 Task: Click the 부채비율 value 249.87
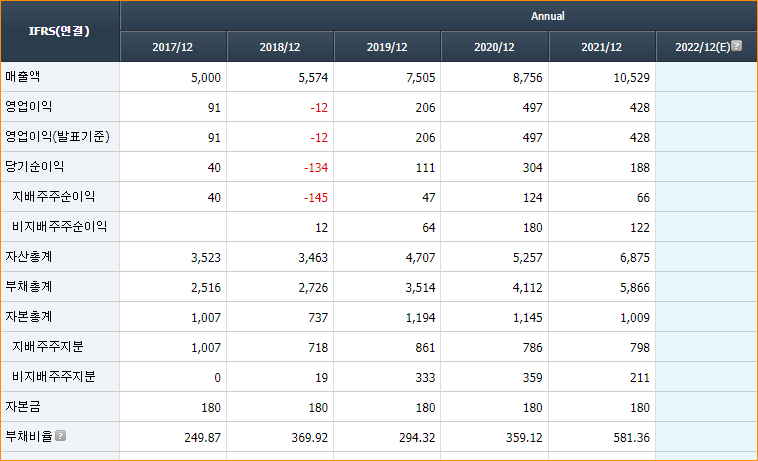203,437
